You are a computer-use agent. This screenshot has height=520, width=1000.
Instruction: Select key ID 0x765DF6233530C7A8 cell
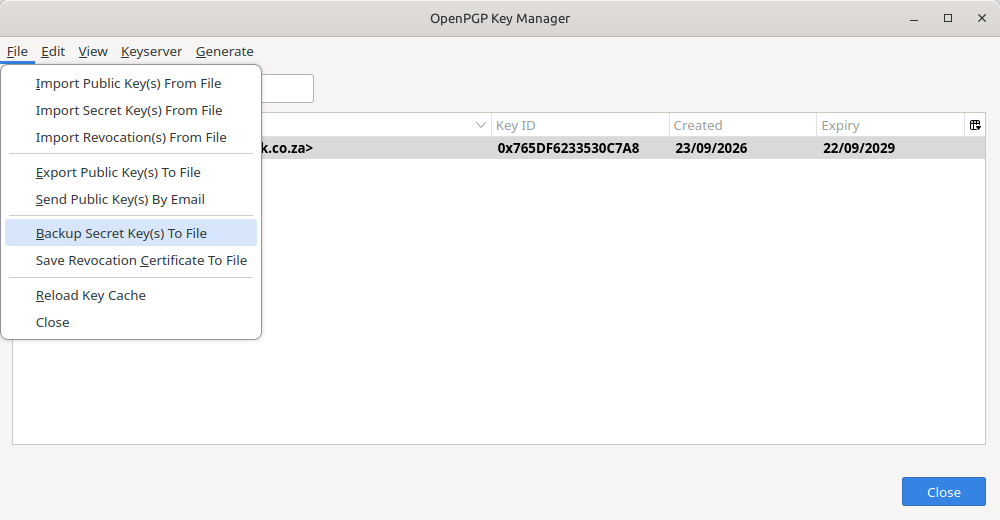tap(568, 148)
